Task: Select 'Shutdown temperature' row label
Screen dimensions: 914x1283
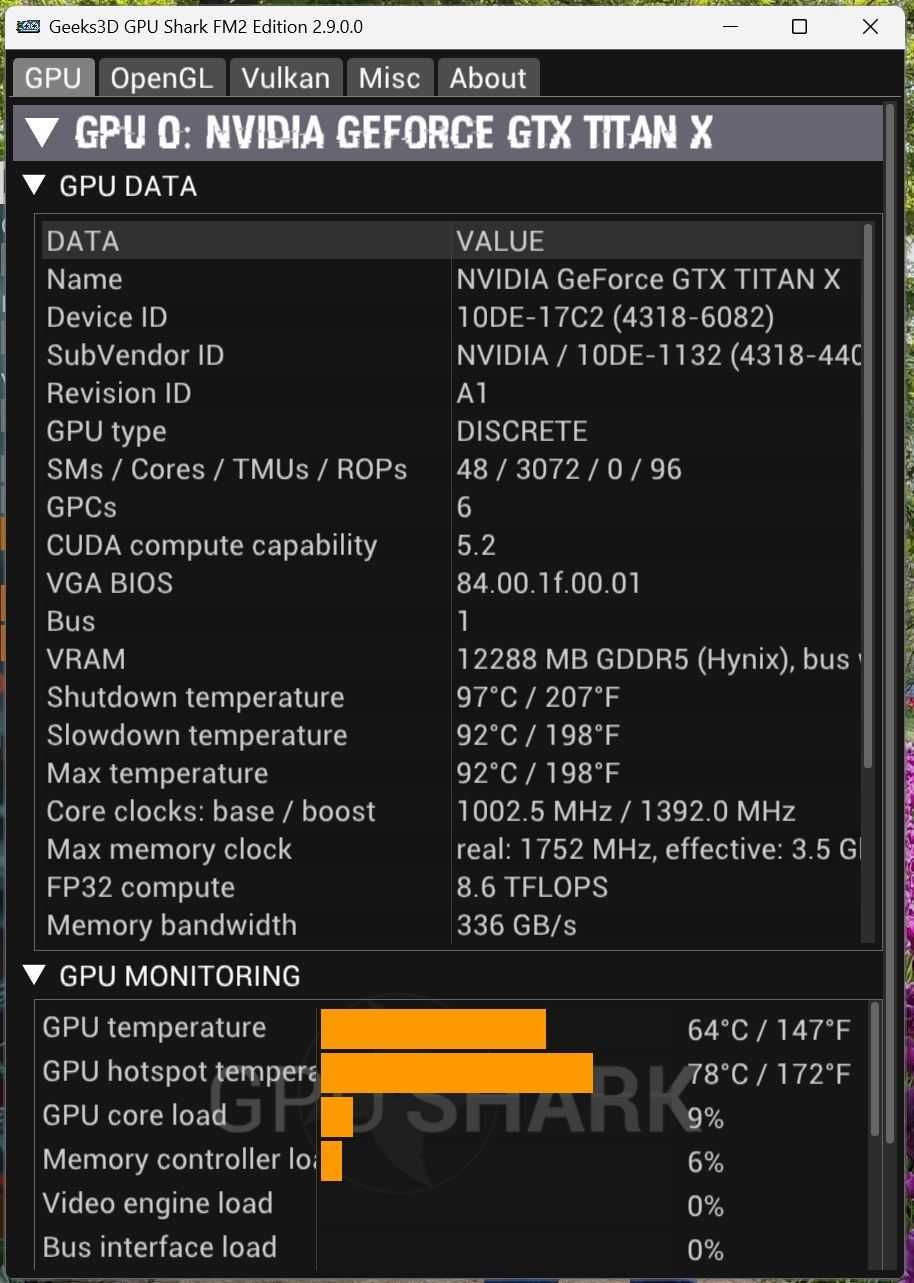Action: point(195,697)
